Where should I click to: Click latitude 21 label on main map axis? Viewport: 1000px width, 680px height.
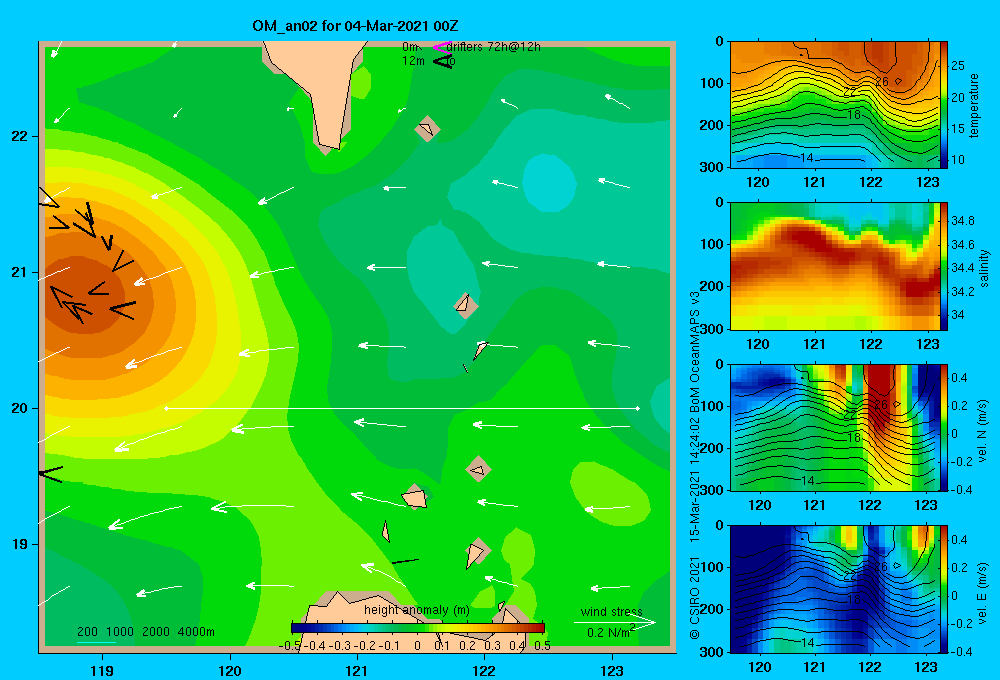click(19, 272)
